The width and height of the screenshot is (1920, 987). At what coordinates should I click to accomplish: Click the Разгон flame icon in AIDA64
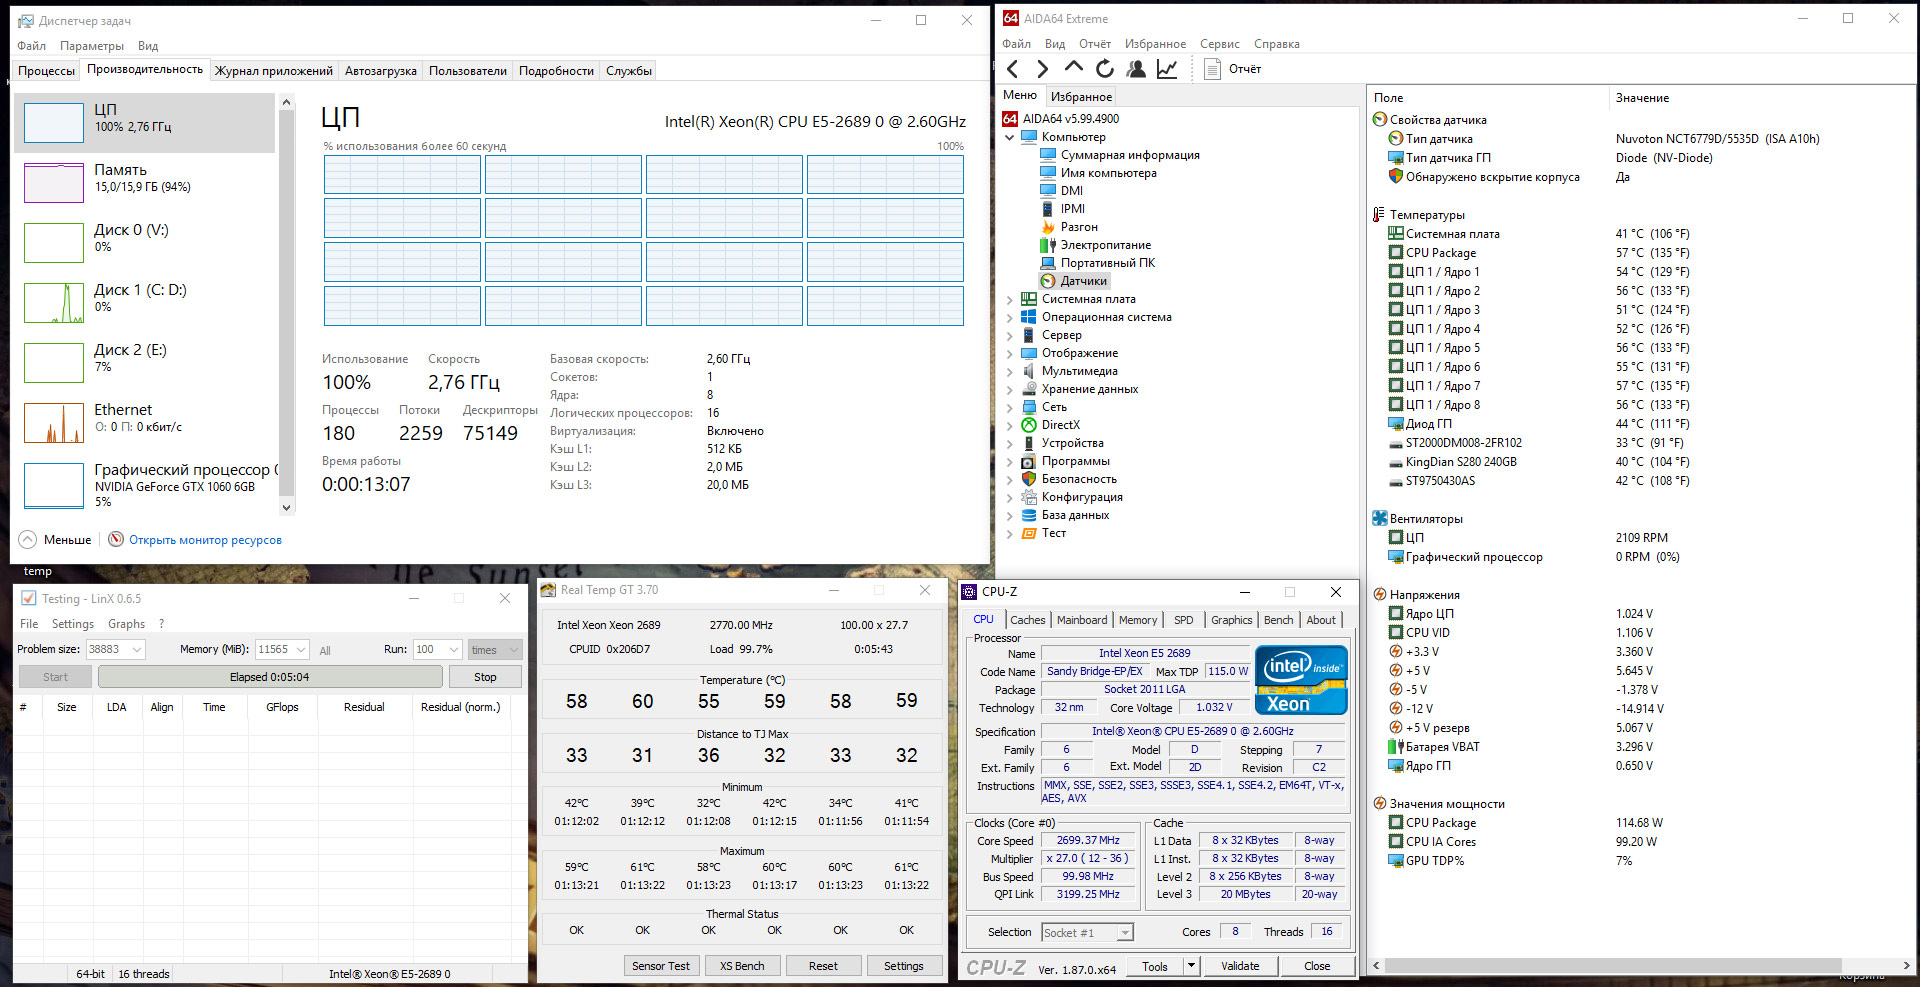(1048, 227)
